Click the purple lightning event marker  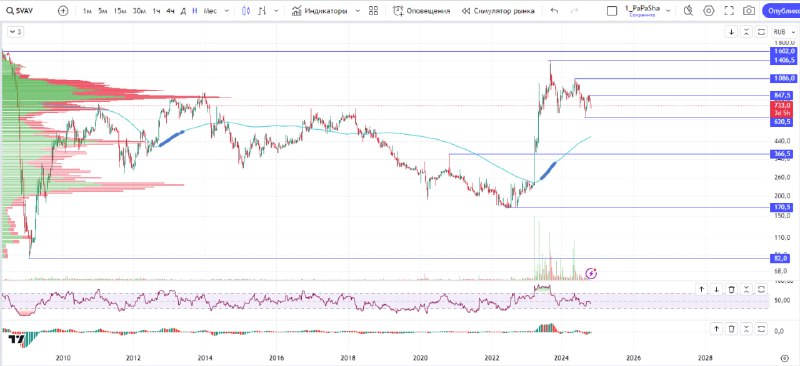pyautogui.click(x=591, y=274)
